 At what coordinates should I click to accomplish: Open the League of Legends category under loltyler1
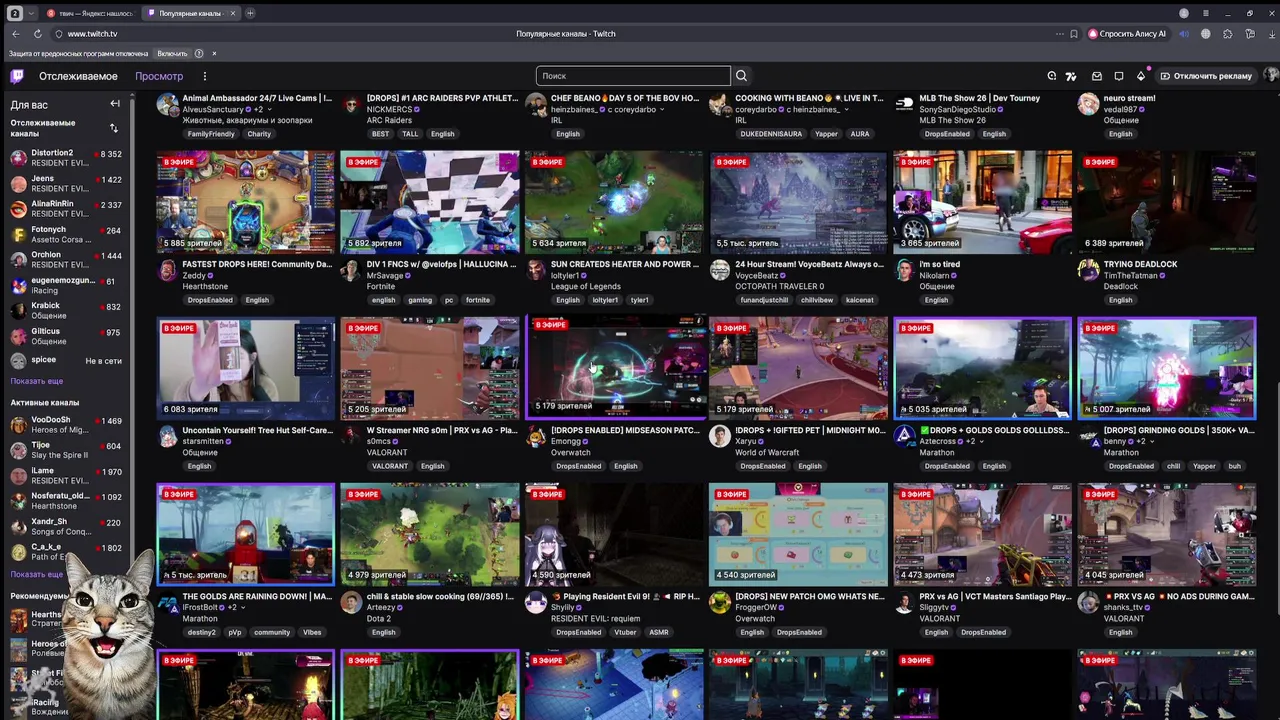(586, 286)
